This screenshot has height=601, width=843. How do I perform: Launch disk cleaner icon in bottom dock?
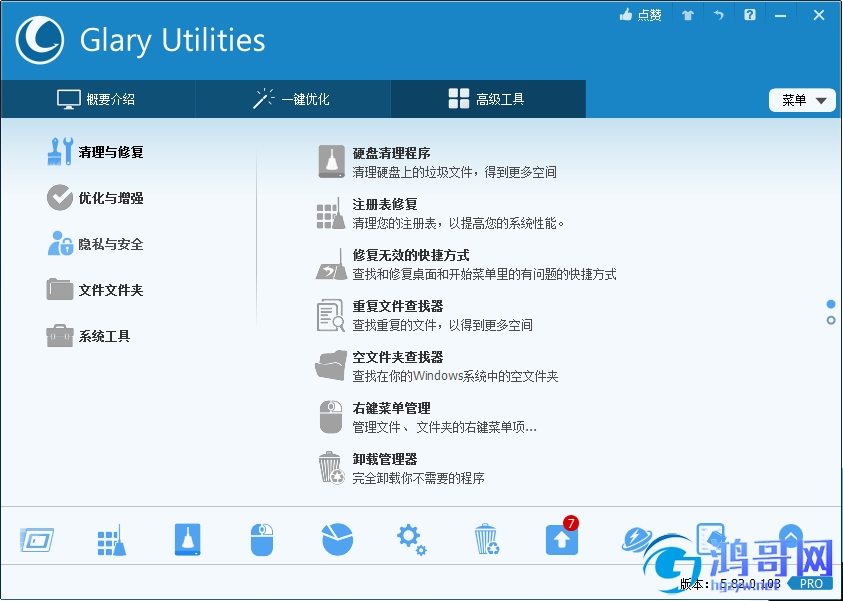[x=188, y=540]
